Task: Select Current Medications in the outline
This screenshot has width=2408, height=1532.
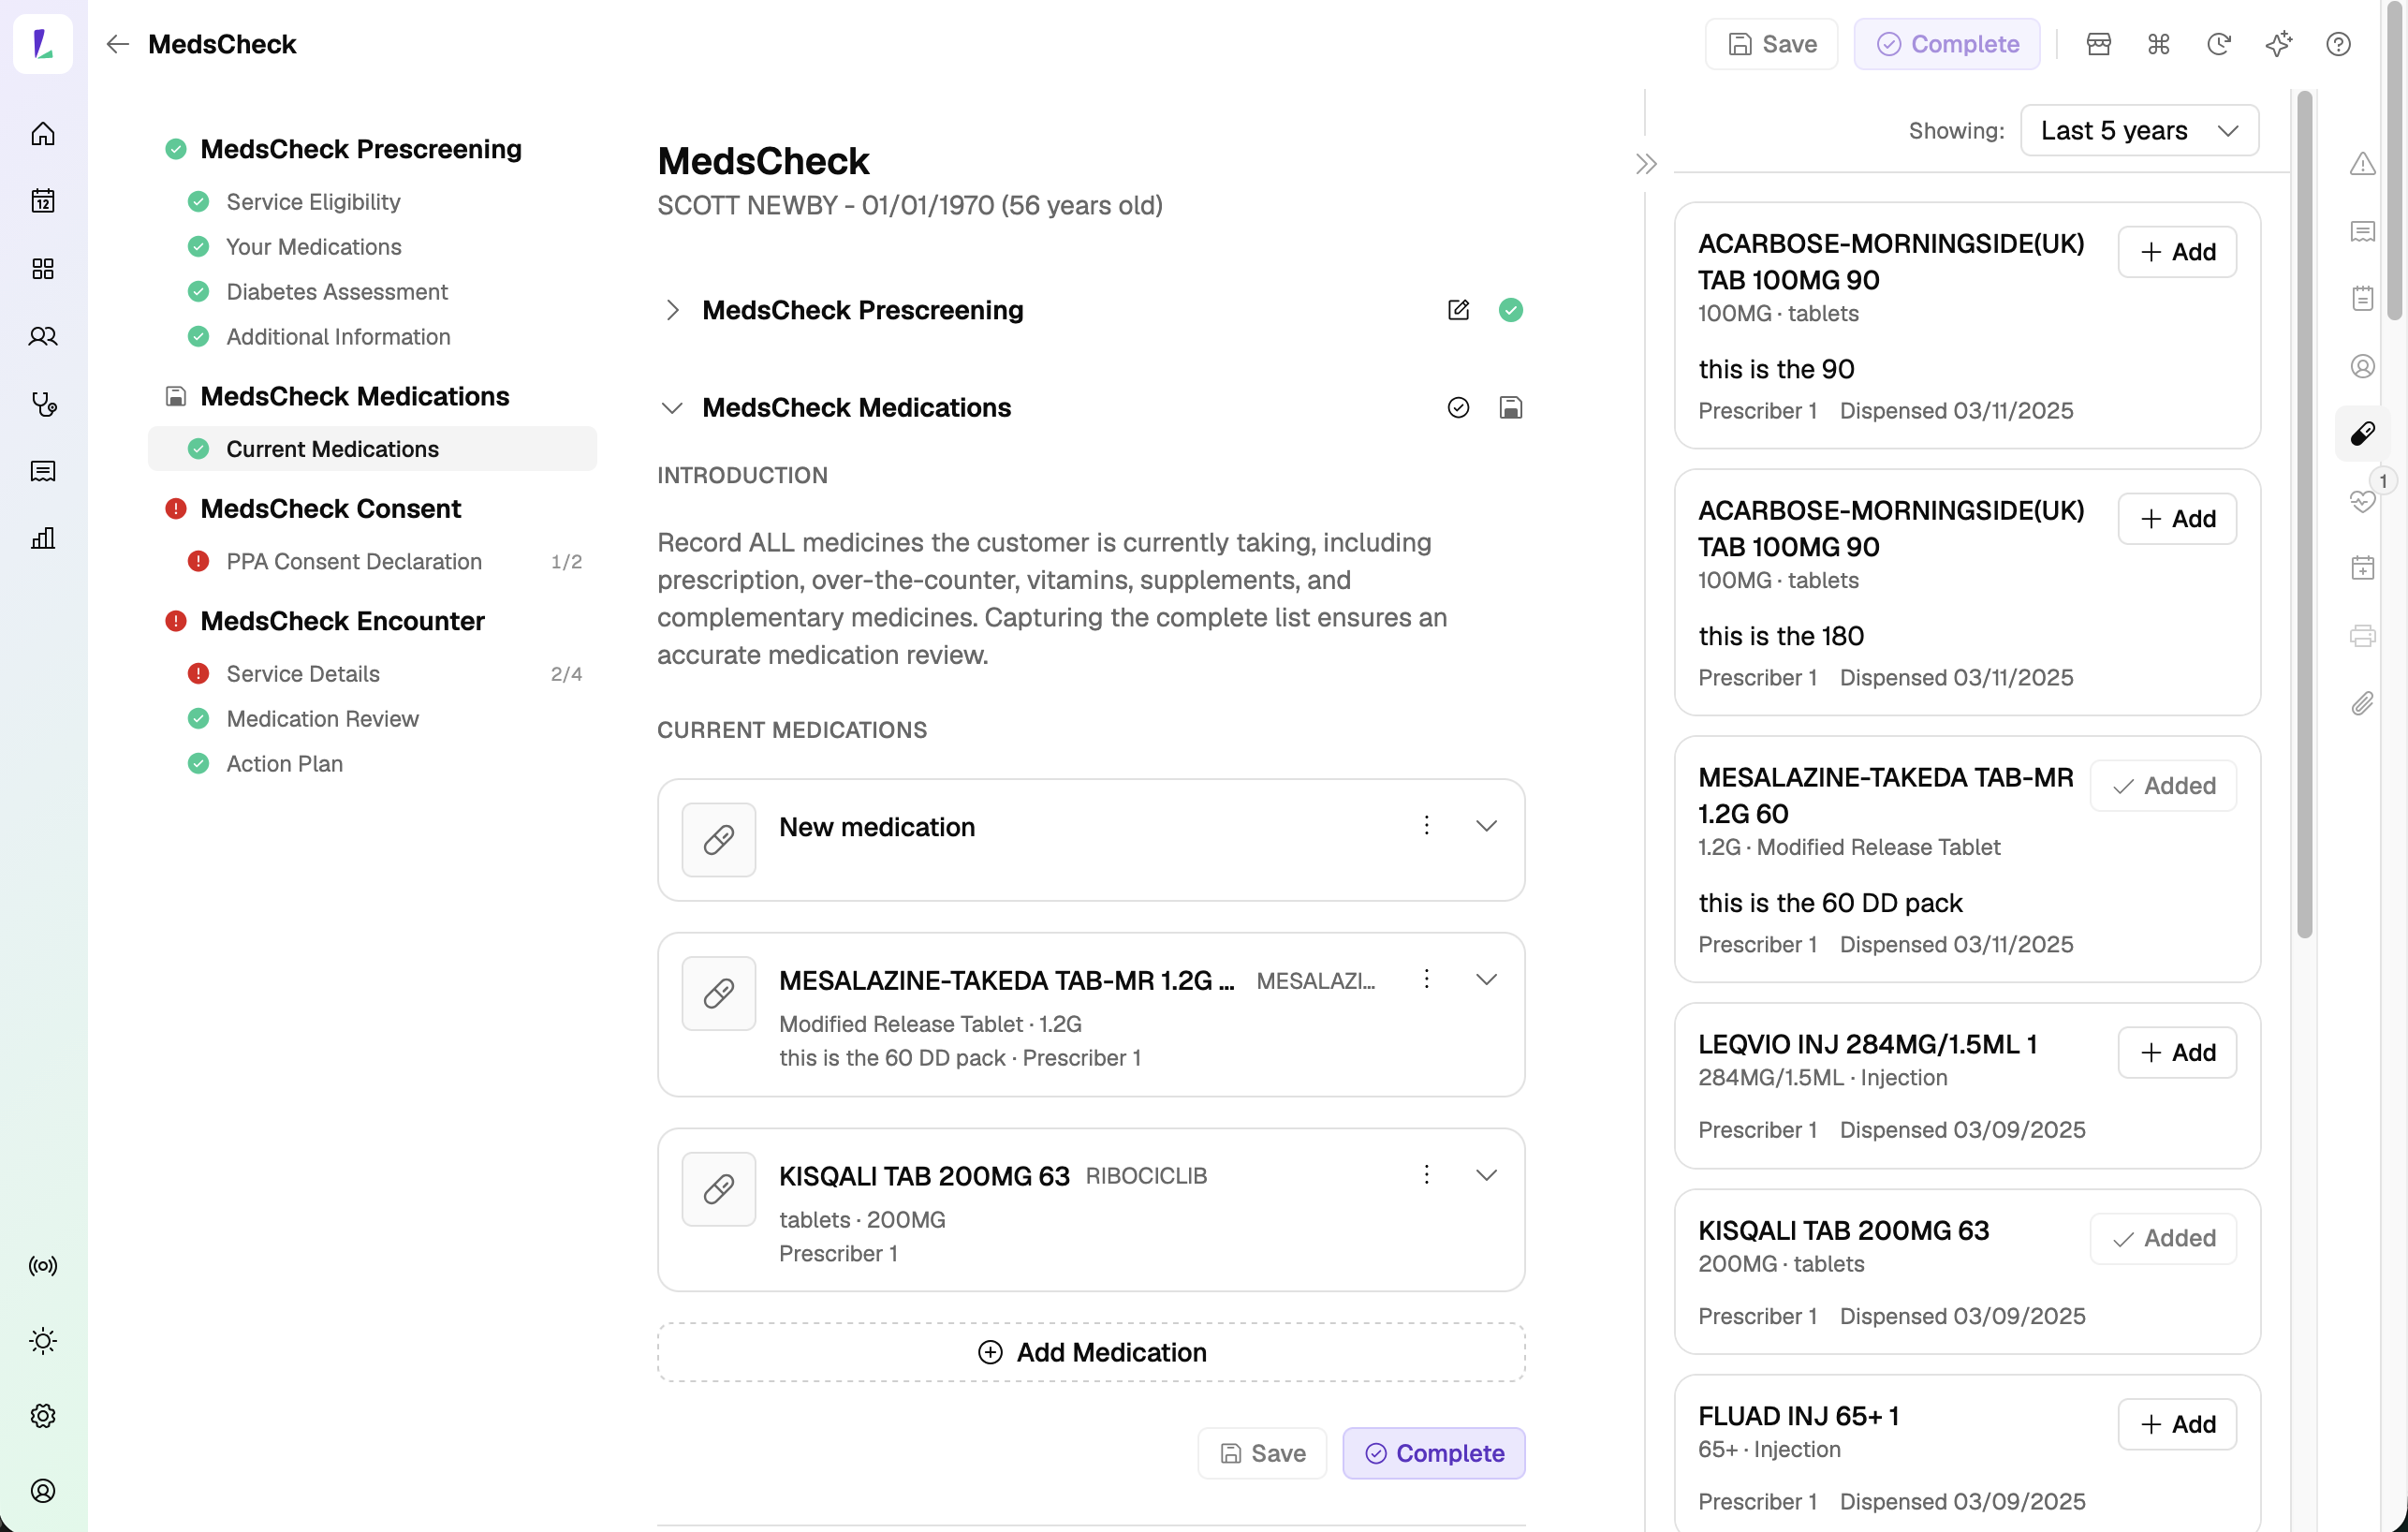Action: click(372, 449)
